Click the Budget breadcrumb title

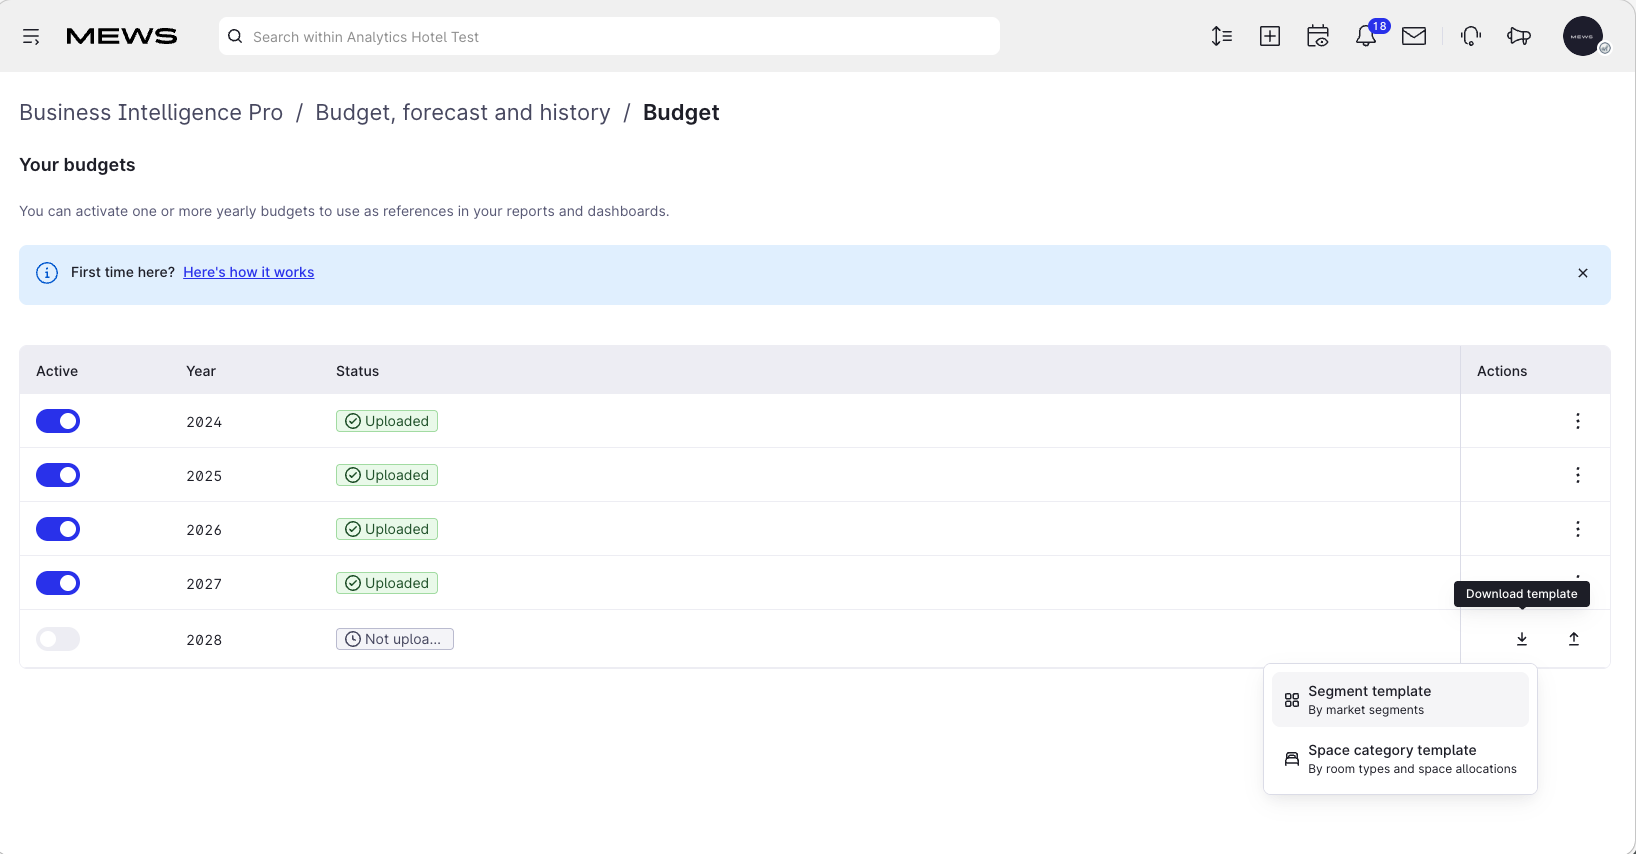(681, 112)
